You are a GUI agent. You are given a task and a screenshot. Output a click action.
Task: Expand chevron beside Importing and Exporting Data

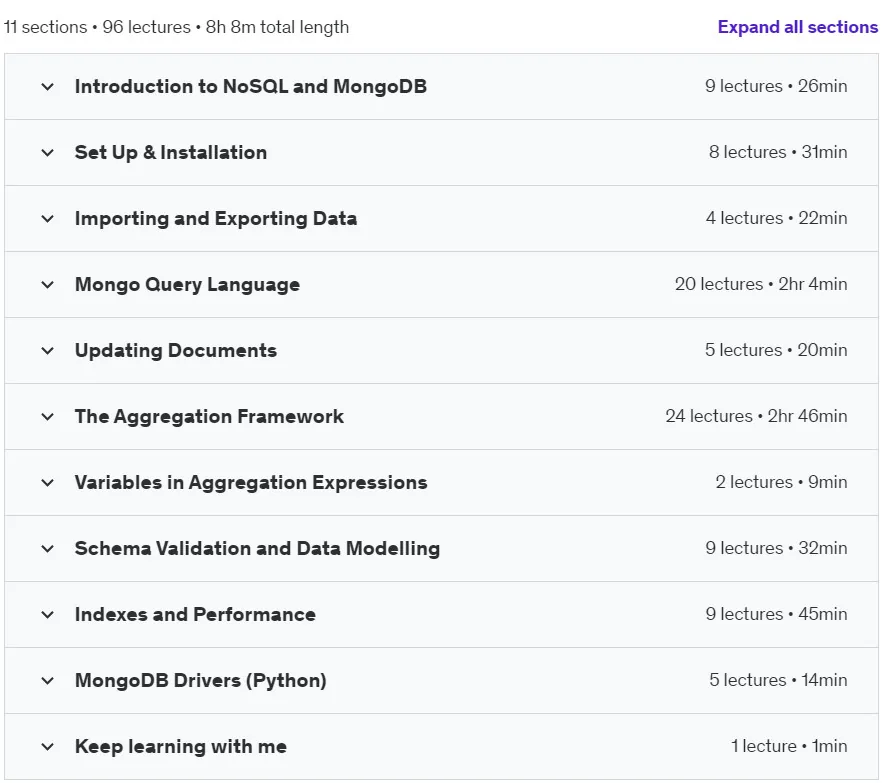tap(48, 219)
